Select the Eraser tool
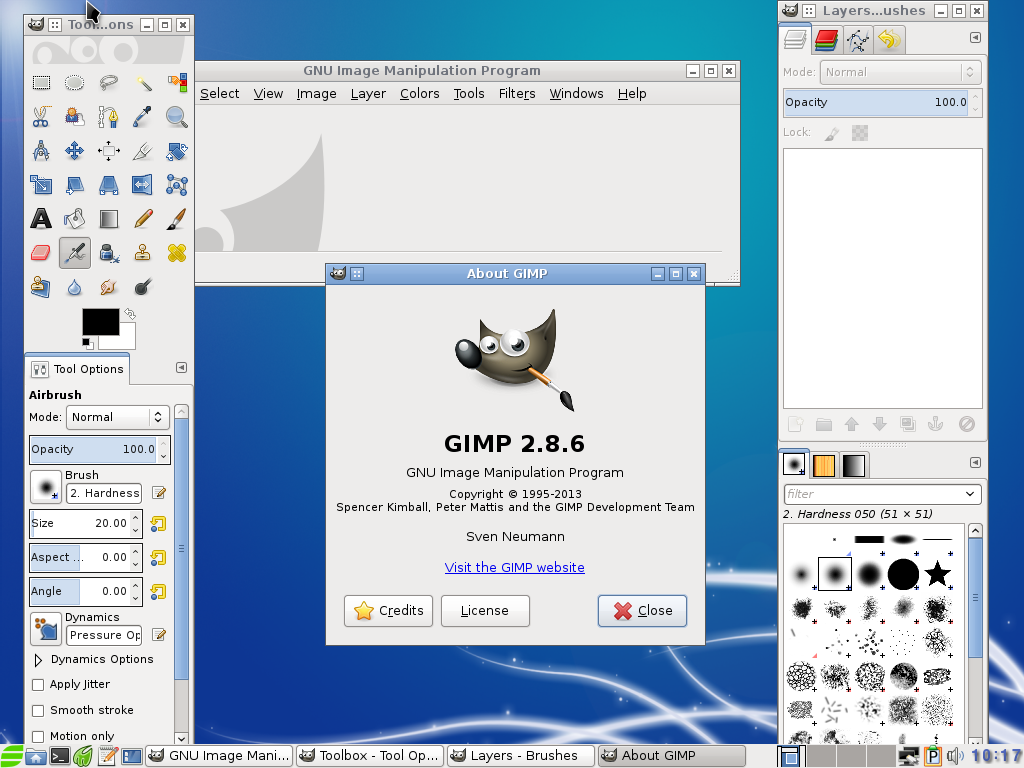 [x=41, y=253]
